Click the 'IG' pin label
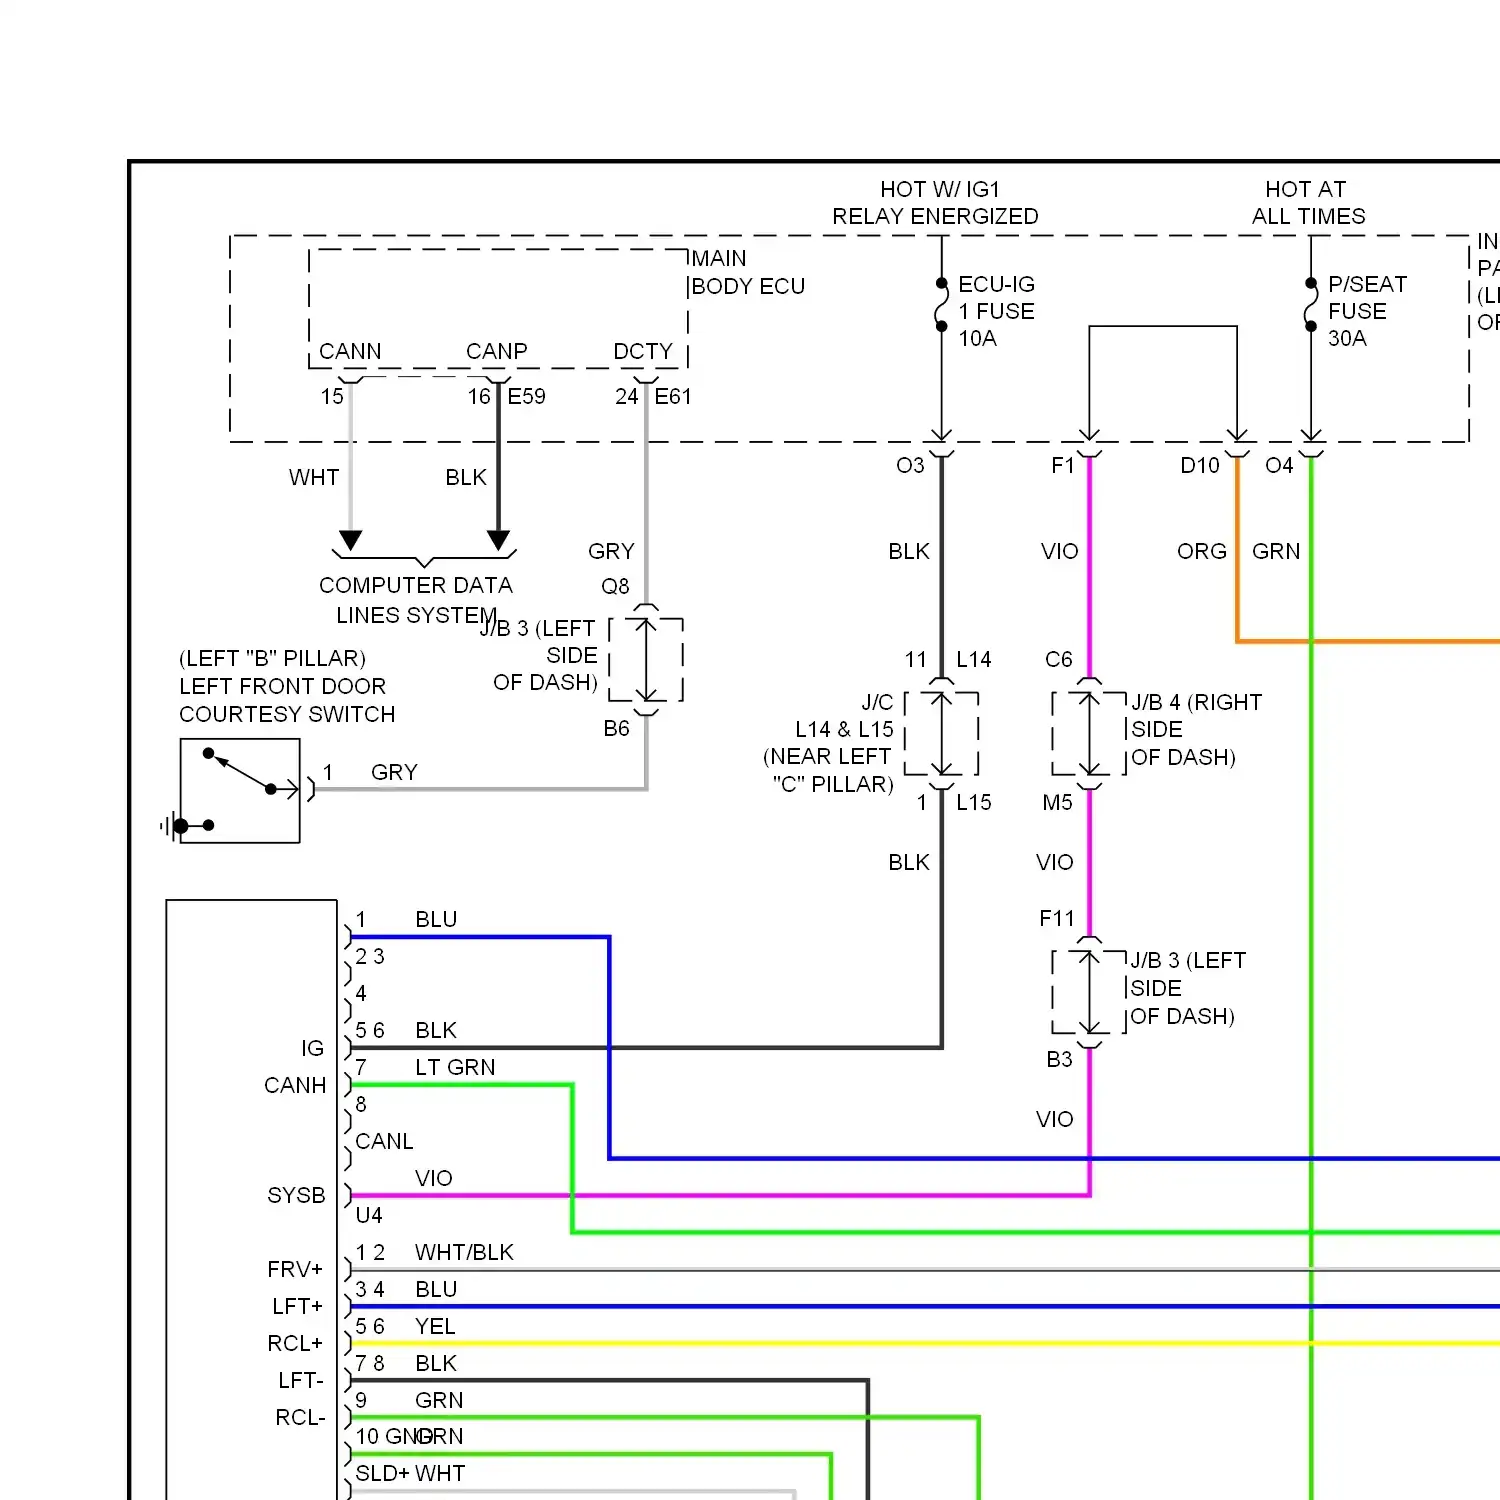This screenshot has width=1500, height=1500. pyautogui.click(x=312, y=1048)
